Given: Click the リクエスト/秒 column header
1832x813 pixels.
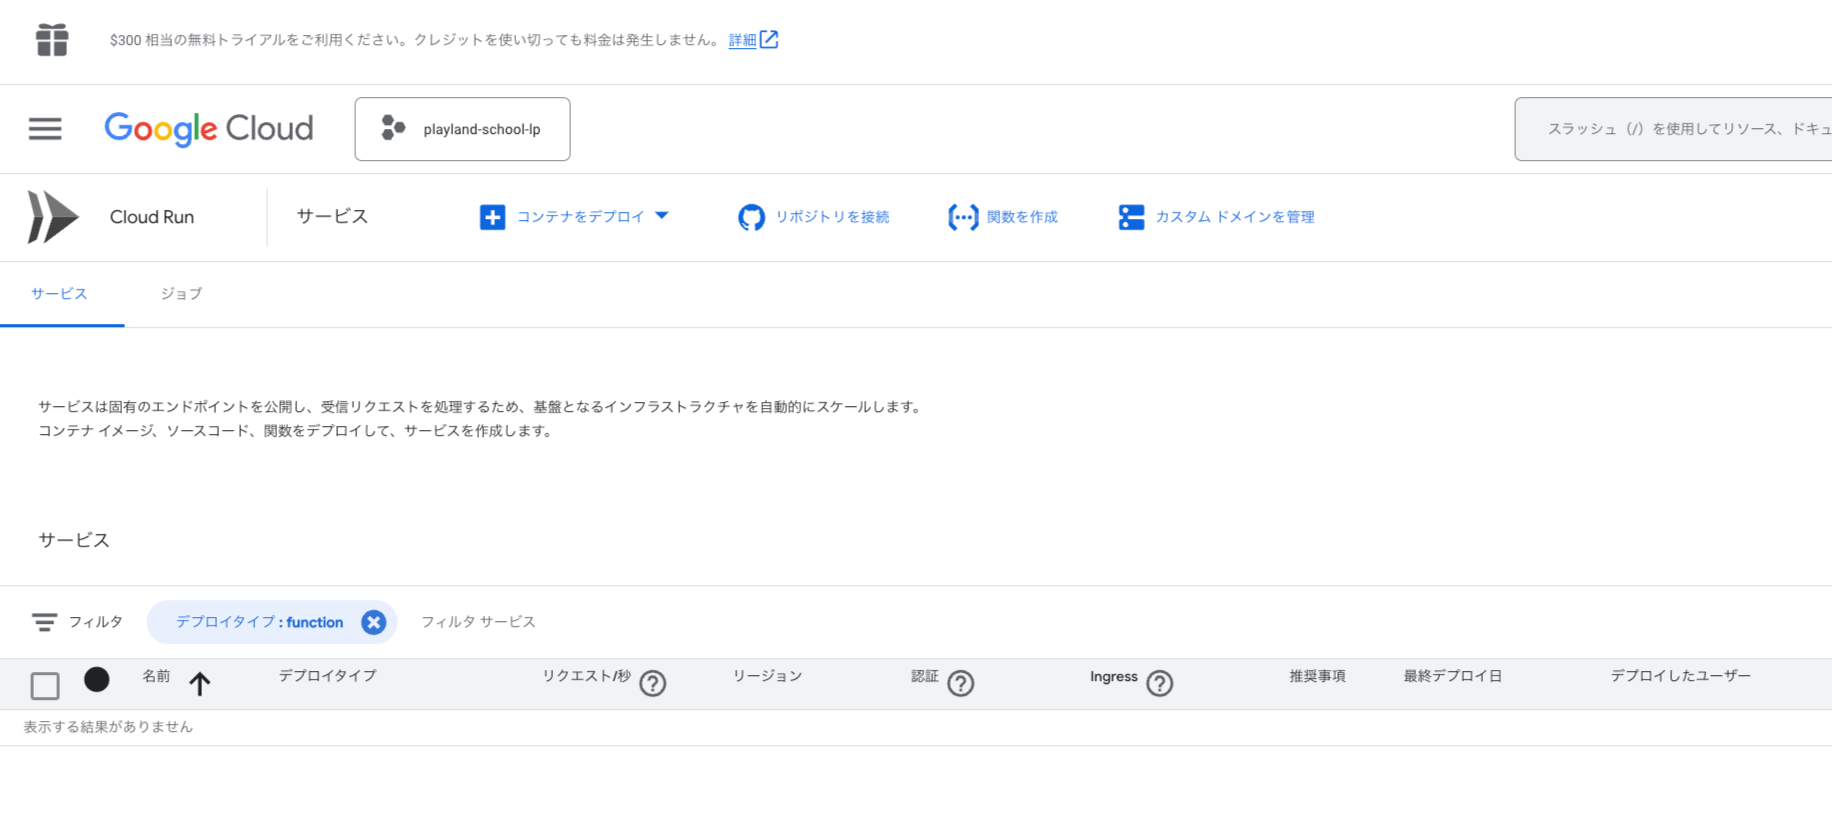Looking at the screenshot, I should click(586, 676).
